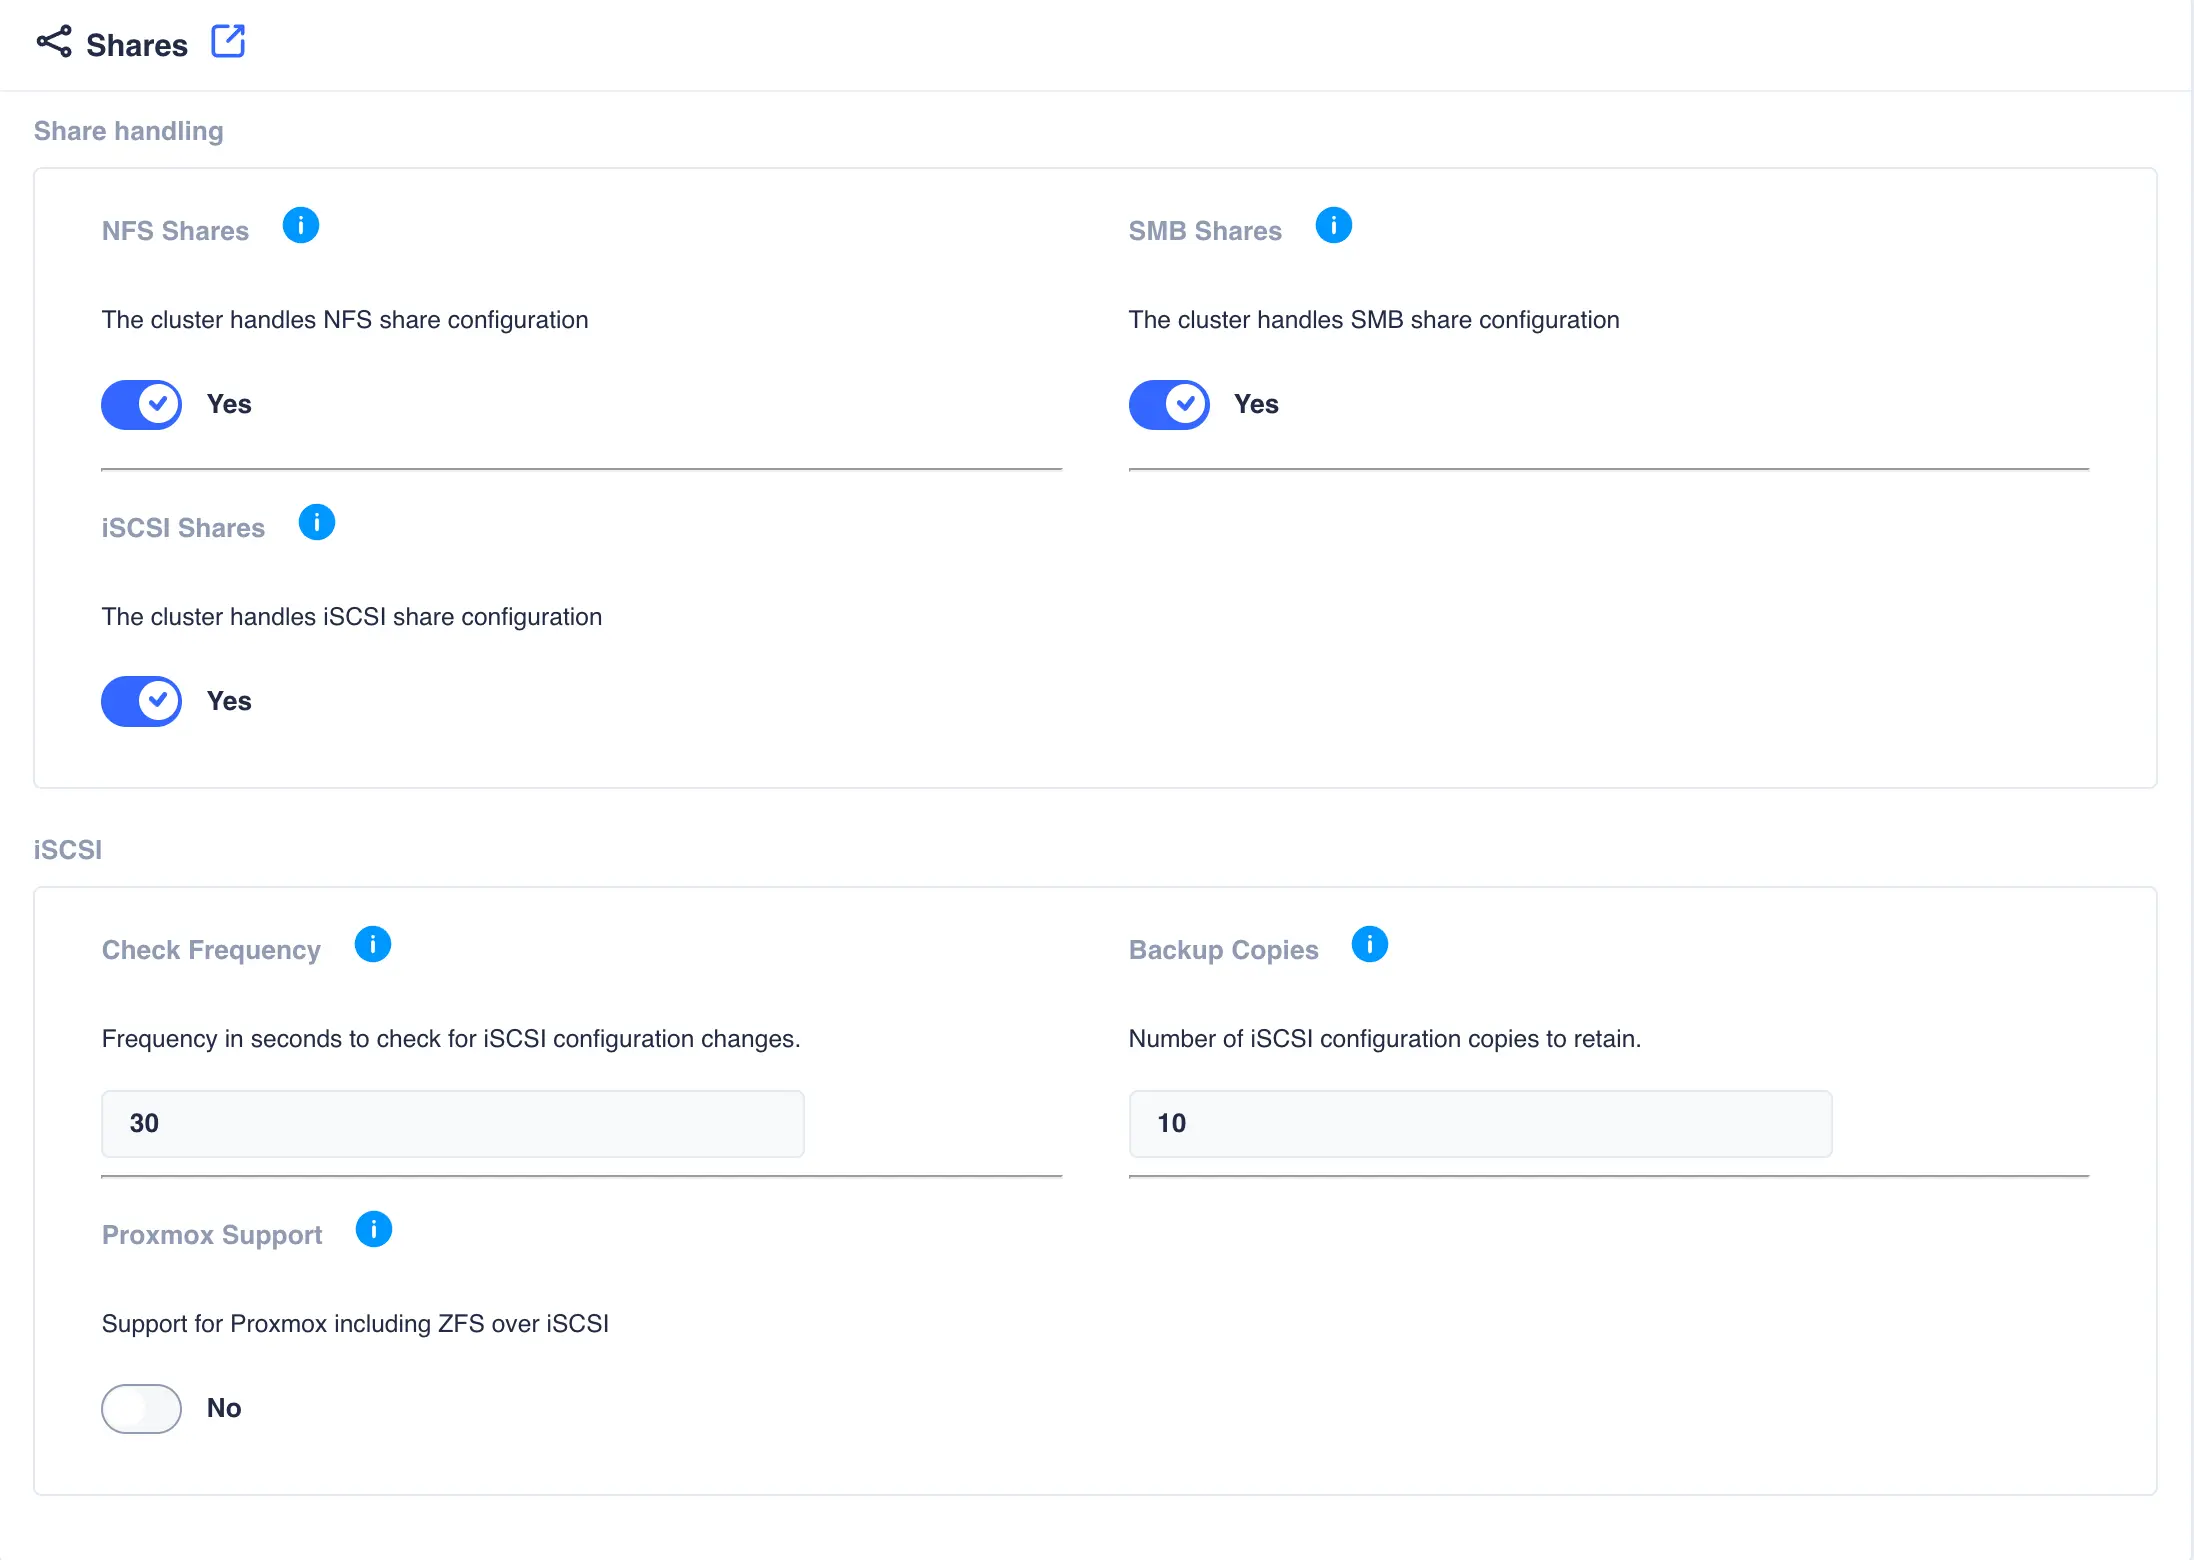Click the Backup Copies info icon
2194x1560 pixels.
point(1370,943)
